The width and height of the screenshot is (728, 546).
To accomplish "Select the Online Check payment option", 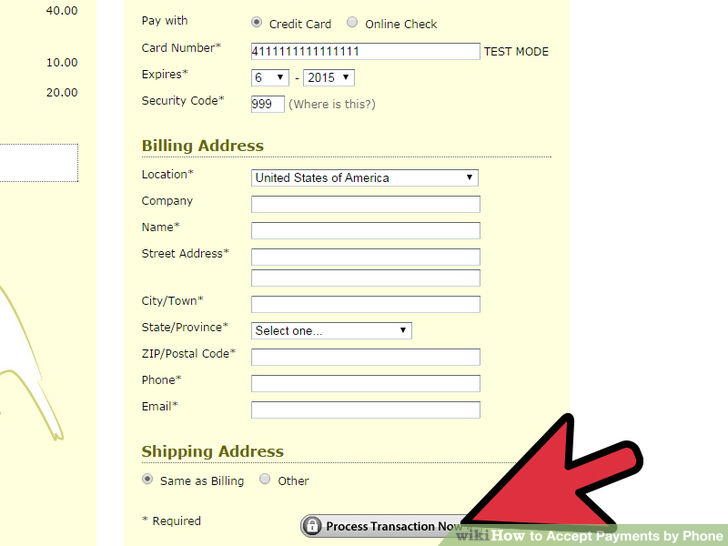I will pyautogui.click(x=352, y=22).
